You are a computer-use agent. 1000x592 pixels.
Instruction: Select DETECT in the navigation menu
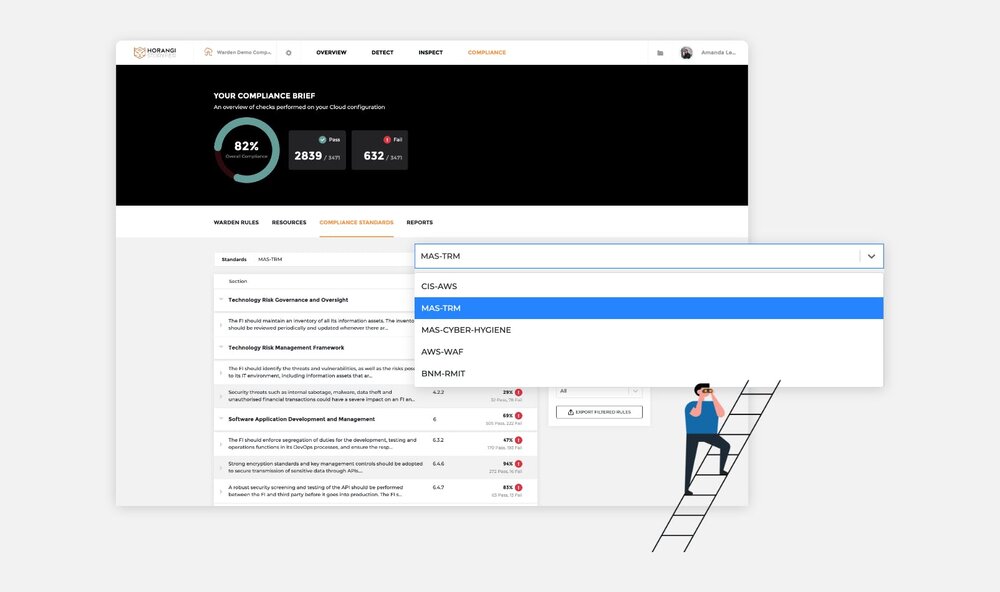pyautogui.click(x=382, y=52)
